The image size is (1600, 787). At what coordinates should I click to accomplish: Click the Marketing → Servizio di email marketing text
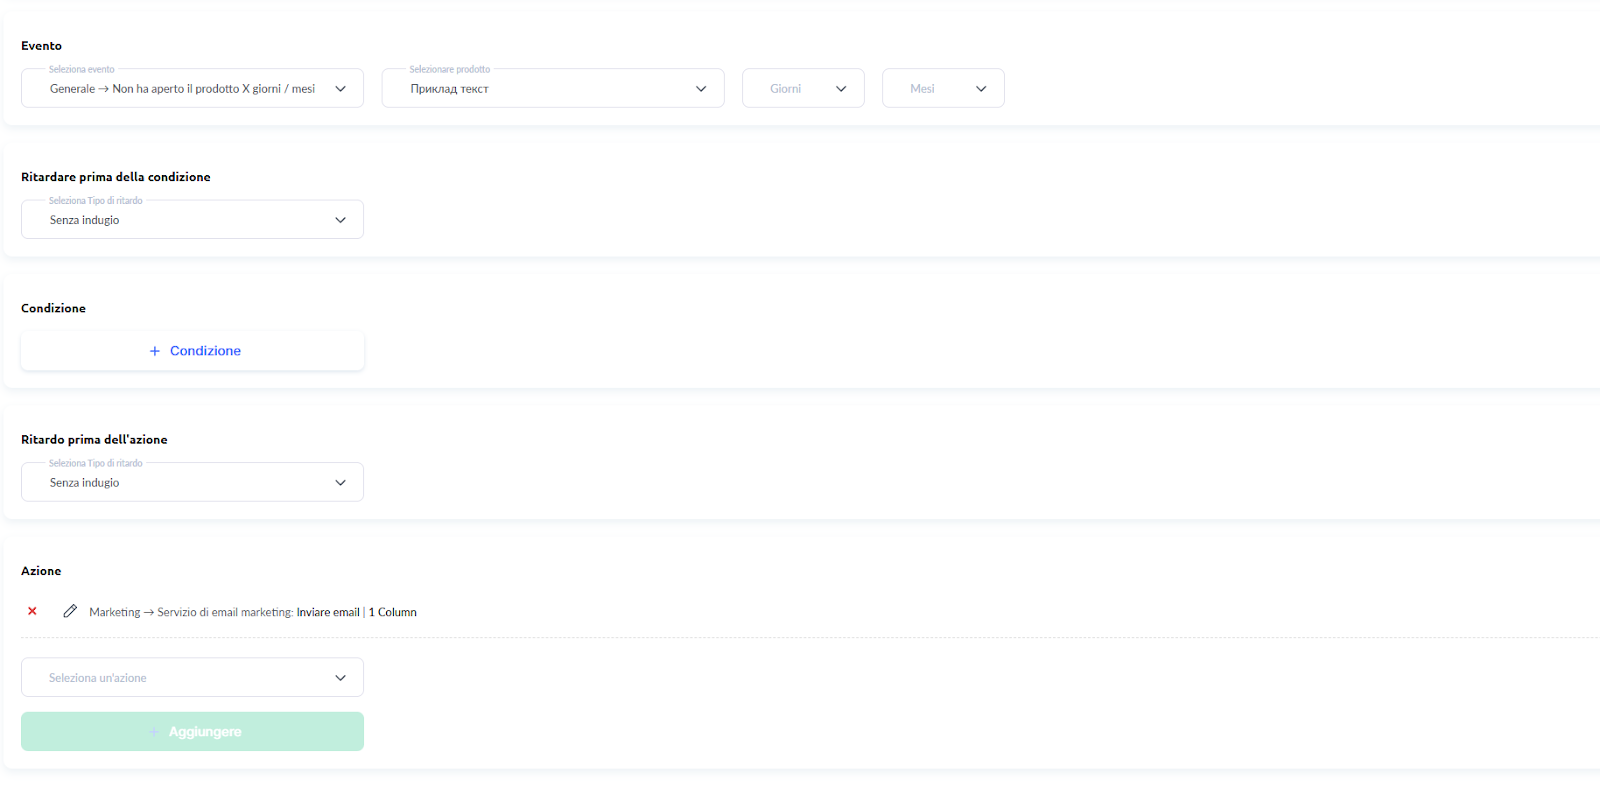click(190, 612)
